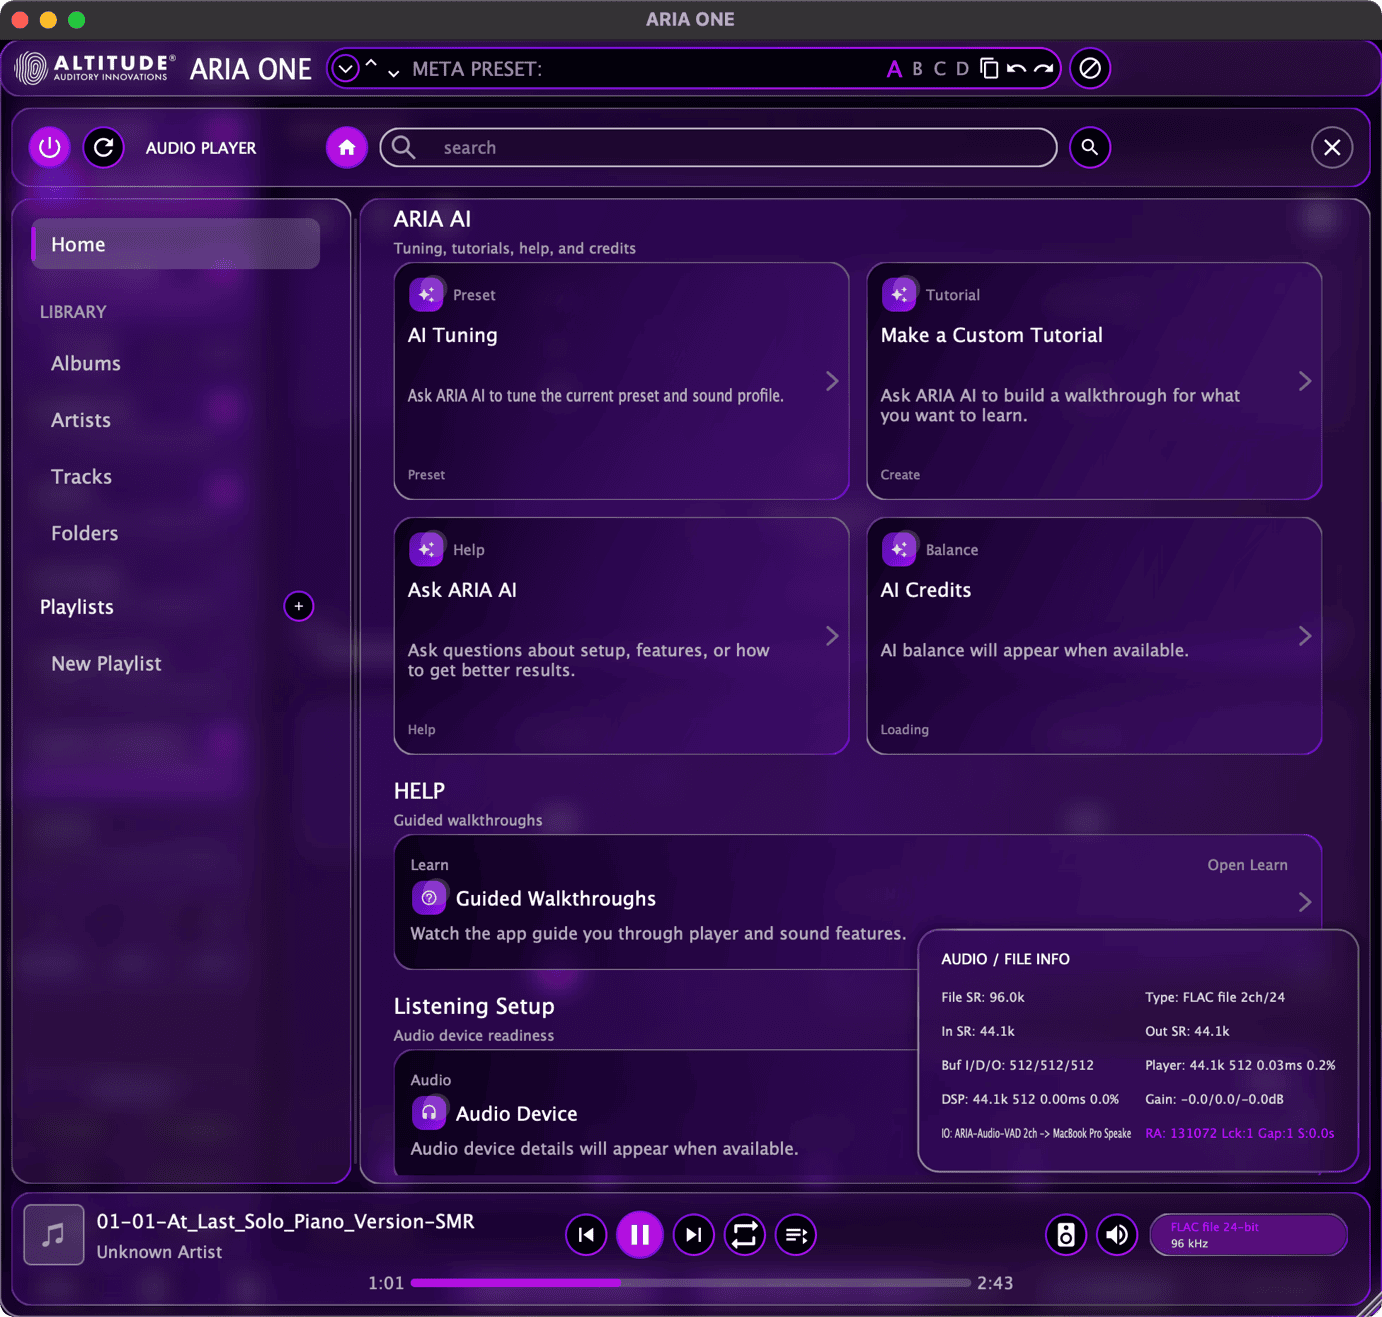Open the Ask ARIA AI card
This screenshot has height=1317, width=1382.
tap(621, 636)
